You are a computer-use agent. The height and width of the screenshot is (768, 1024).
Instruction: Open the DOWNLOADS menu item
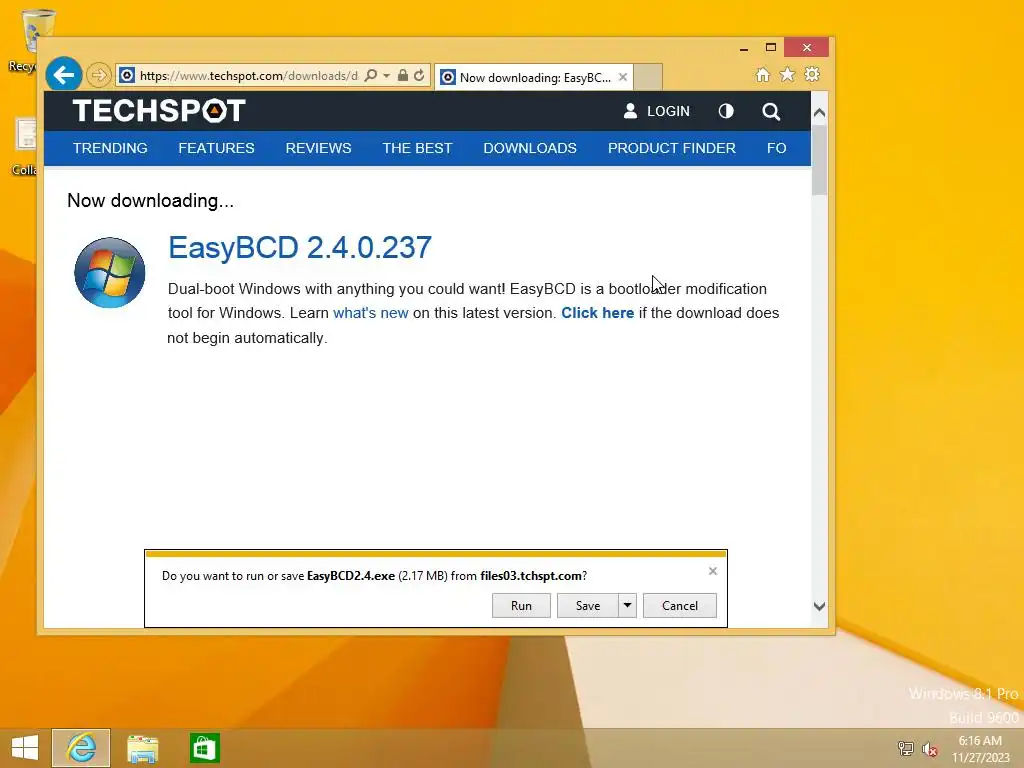(x=530, y=148)
